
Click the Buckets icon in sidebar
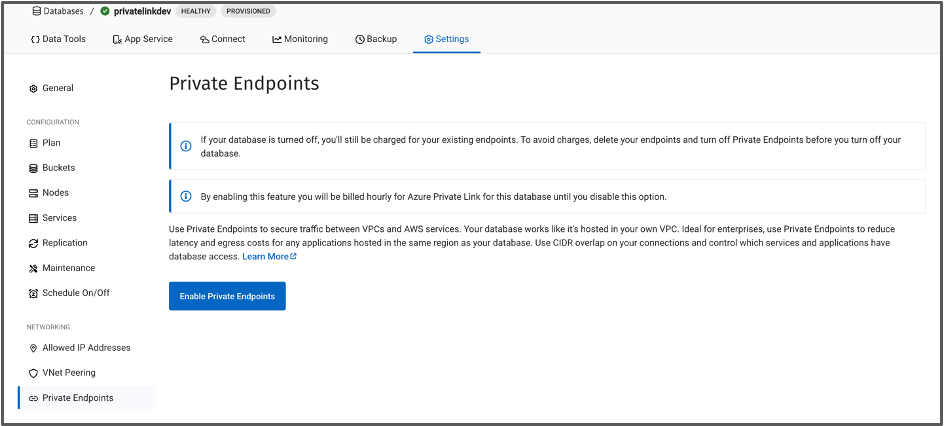(34, 168)
